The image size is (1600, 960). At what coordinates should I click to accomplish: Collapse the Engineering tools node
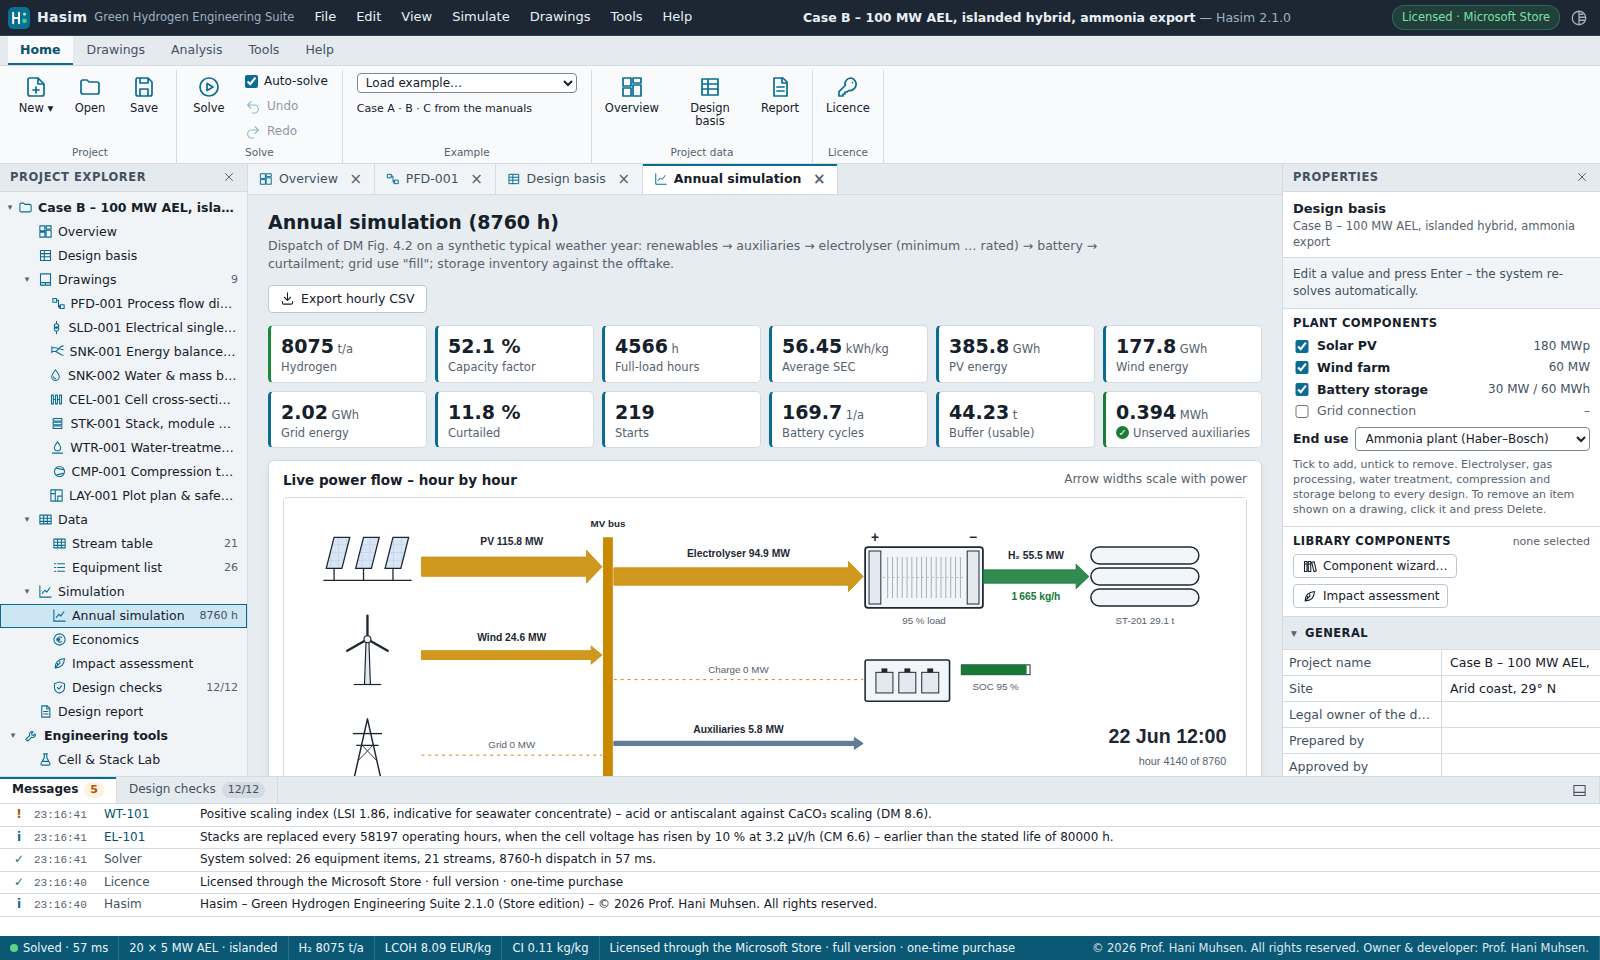(x=13, y=736)
